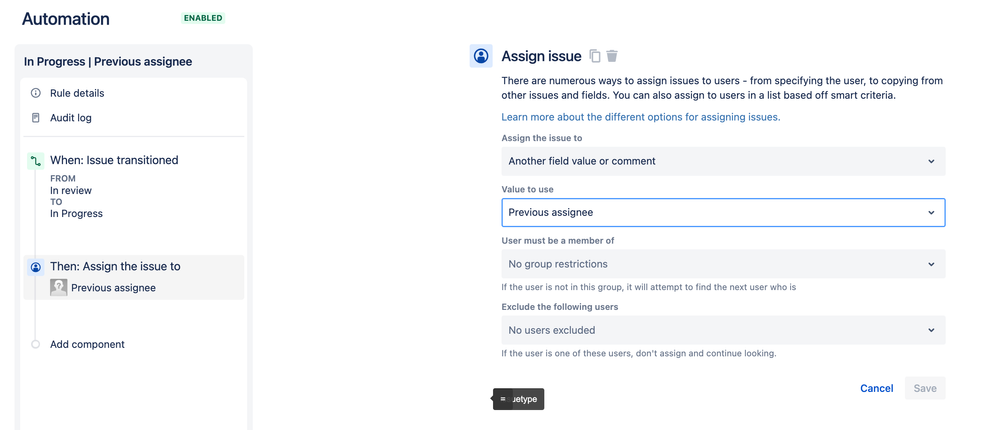This screenshot has width=999, height=430.
Task: Click the Cancel button
Action: 877,388
